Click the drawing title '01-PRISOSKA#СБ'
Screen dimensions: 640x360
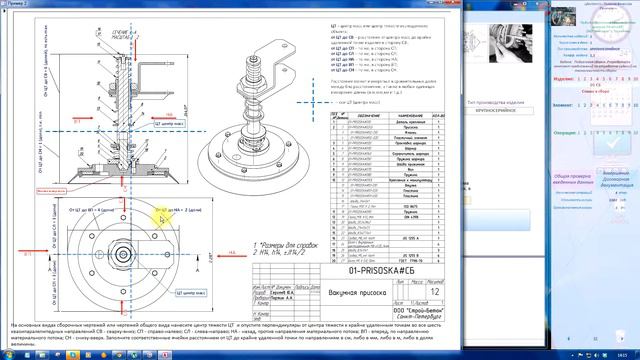click(382, 271)
